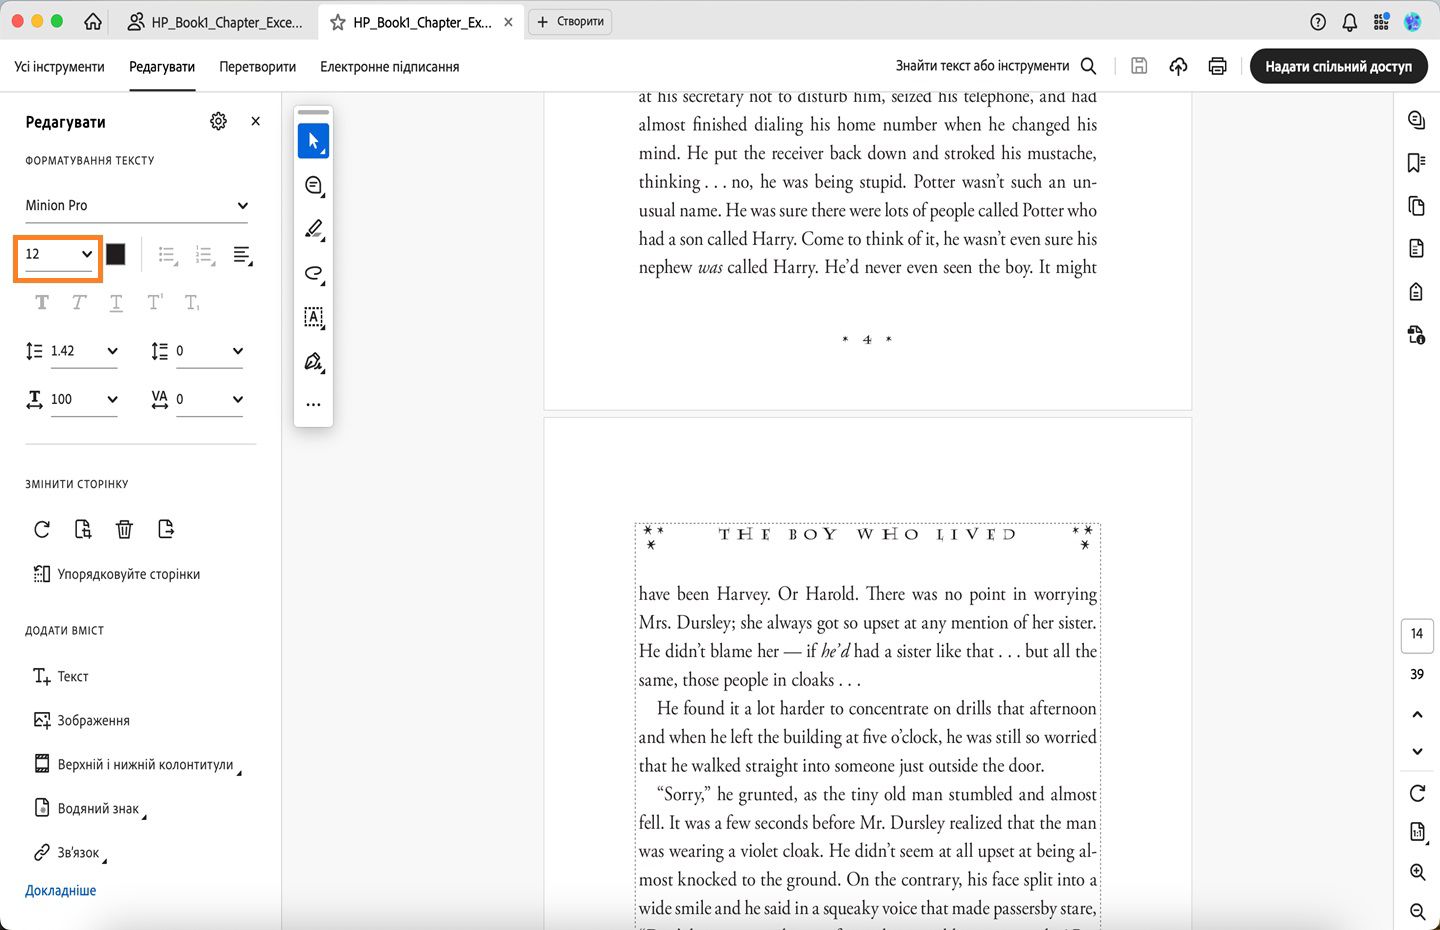
Task: Open numbered list options
Action: tap(205, 255)
